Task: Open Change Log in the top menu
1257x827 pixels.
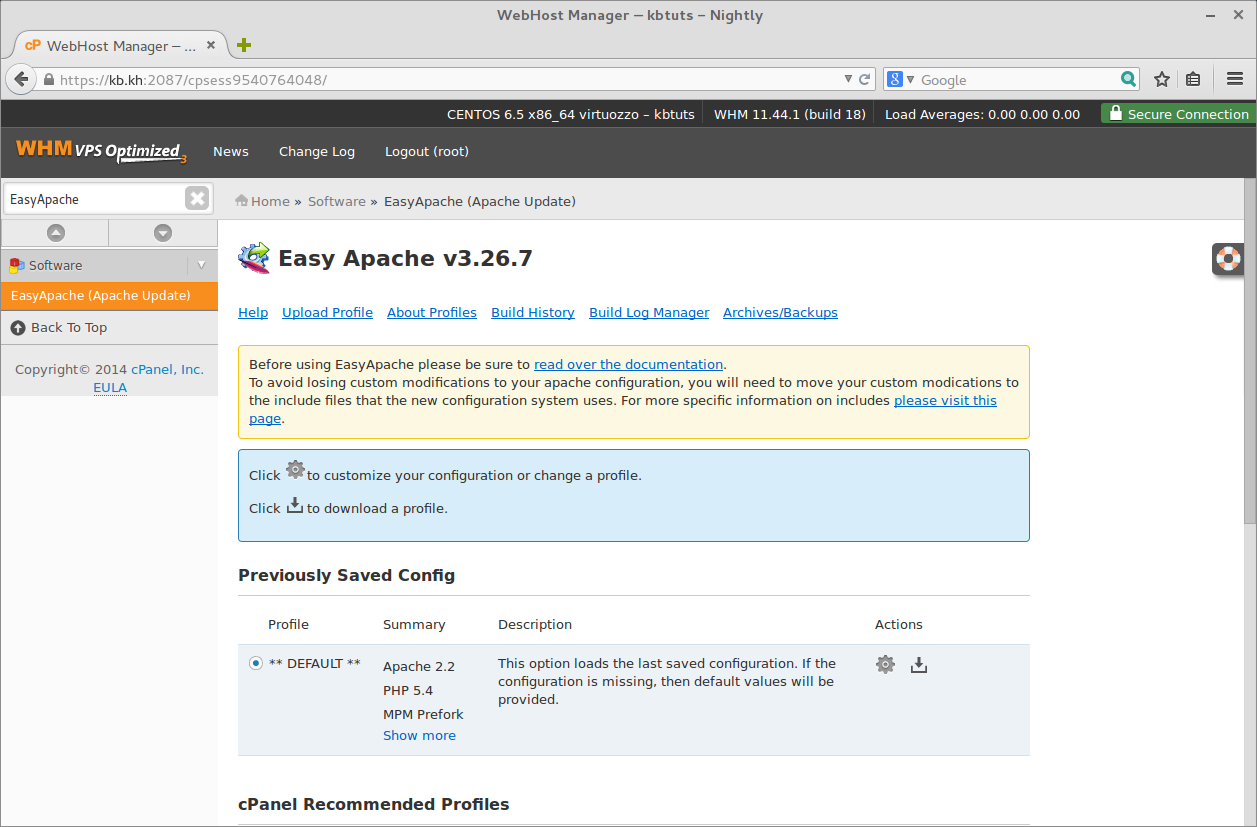Action: click(x=317, y=151)
